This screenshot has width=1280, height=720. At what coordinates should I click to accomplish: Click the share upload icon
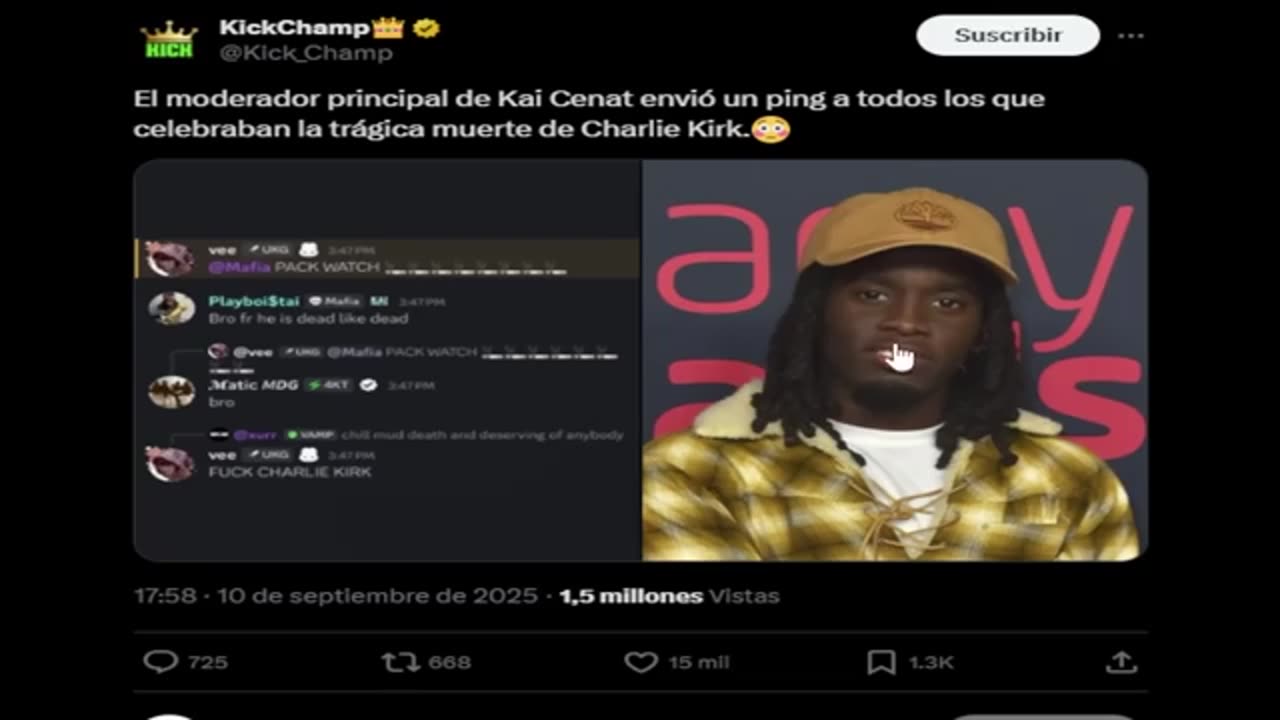click(x=1121, y=662)
